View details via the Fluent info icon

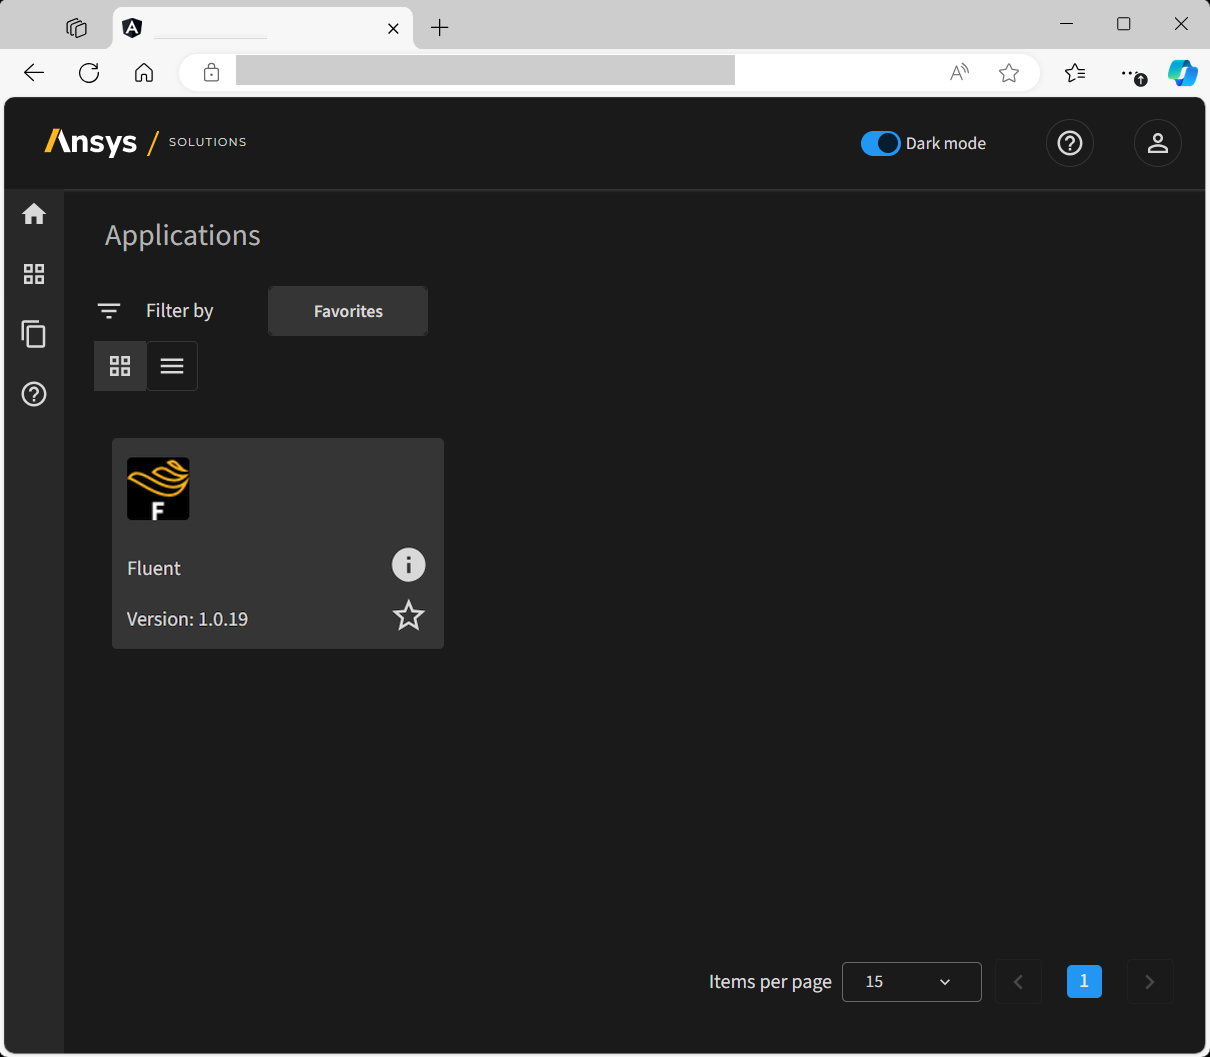408,565
